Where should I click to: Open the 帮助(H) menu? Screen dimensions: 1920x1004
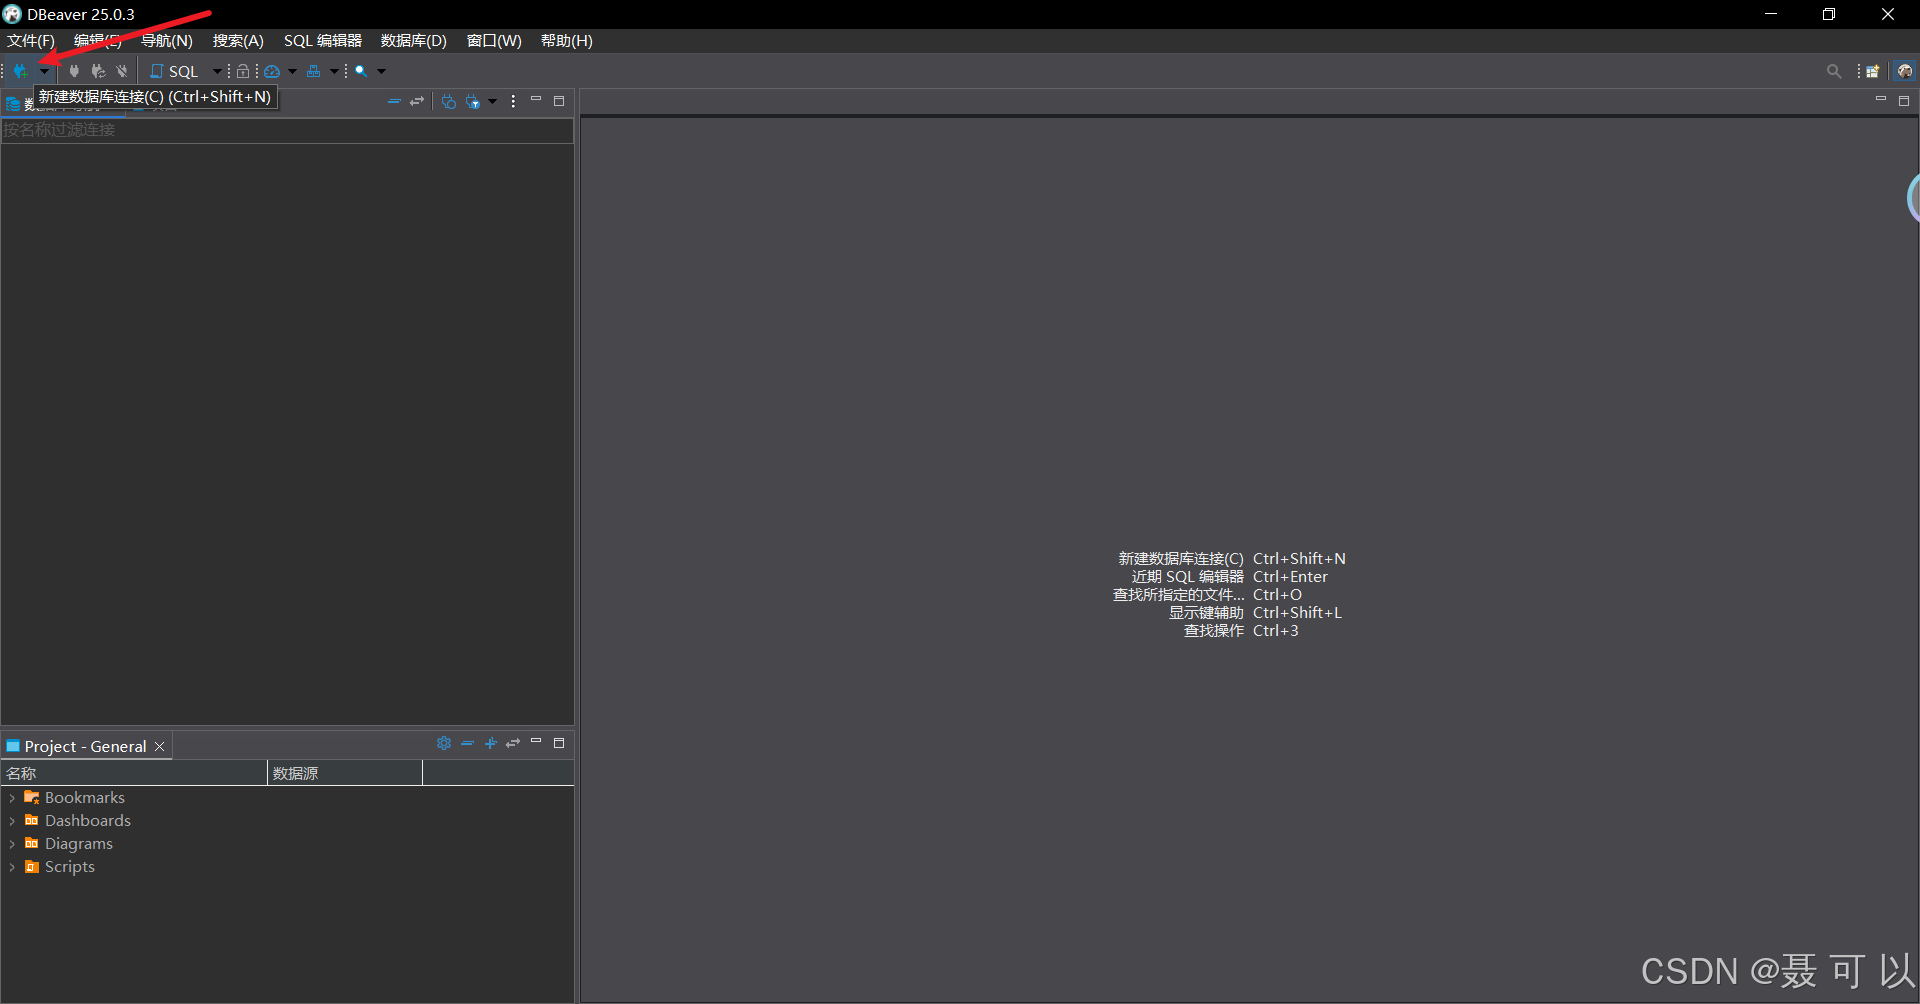[x=567, y=41]
